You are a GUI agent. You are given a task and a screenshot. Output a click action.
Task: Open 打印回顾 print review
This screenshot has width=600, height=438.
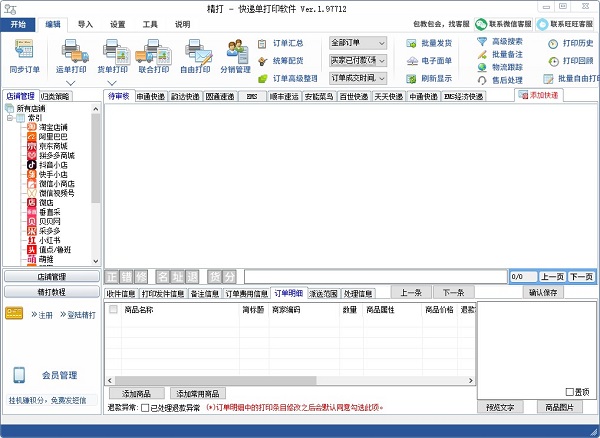pyautogui.click(x=571, y=61)
